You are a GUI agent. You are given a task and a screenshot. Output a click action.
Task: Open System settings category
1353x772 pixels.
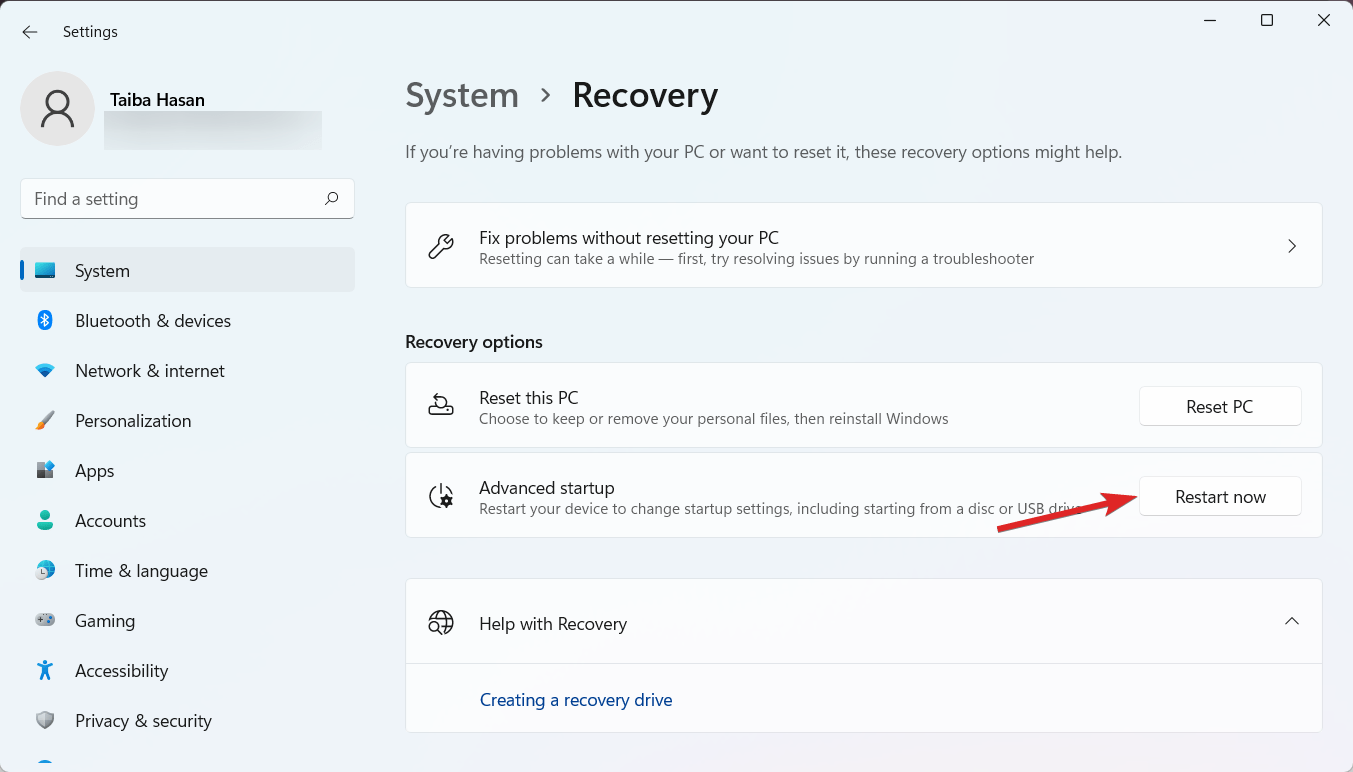pos(187,270)
